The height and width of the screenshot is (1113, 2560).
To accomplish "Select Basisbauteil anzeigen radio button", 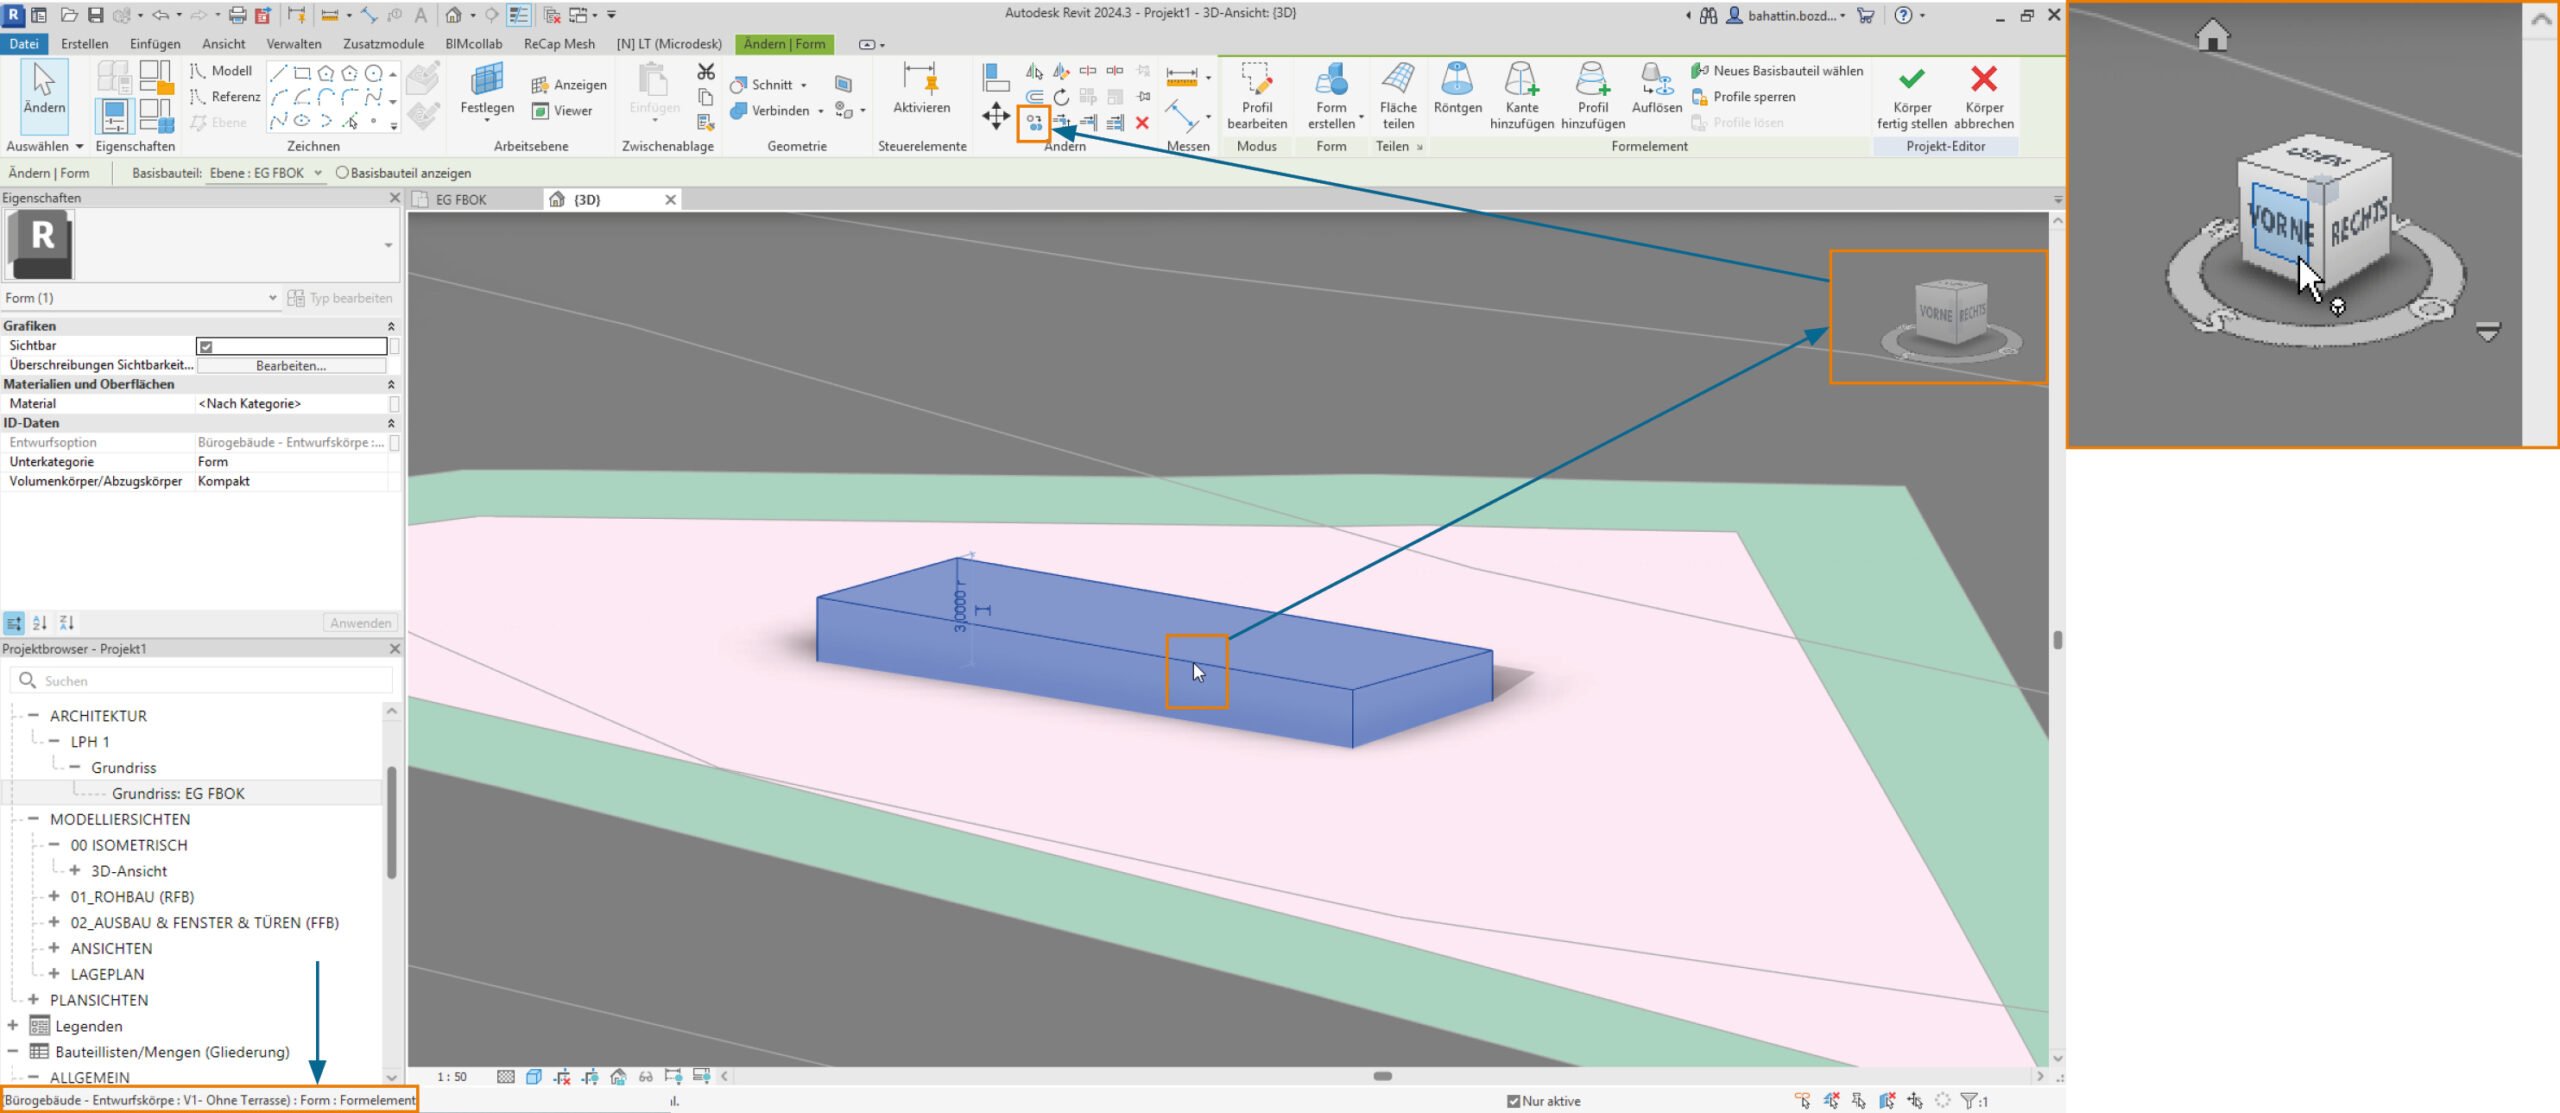I will click(x=342, y=173).
